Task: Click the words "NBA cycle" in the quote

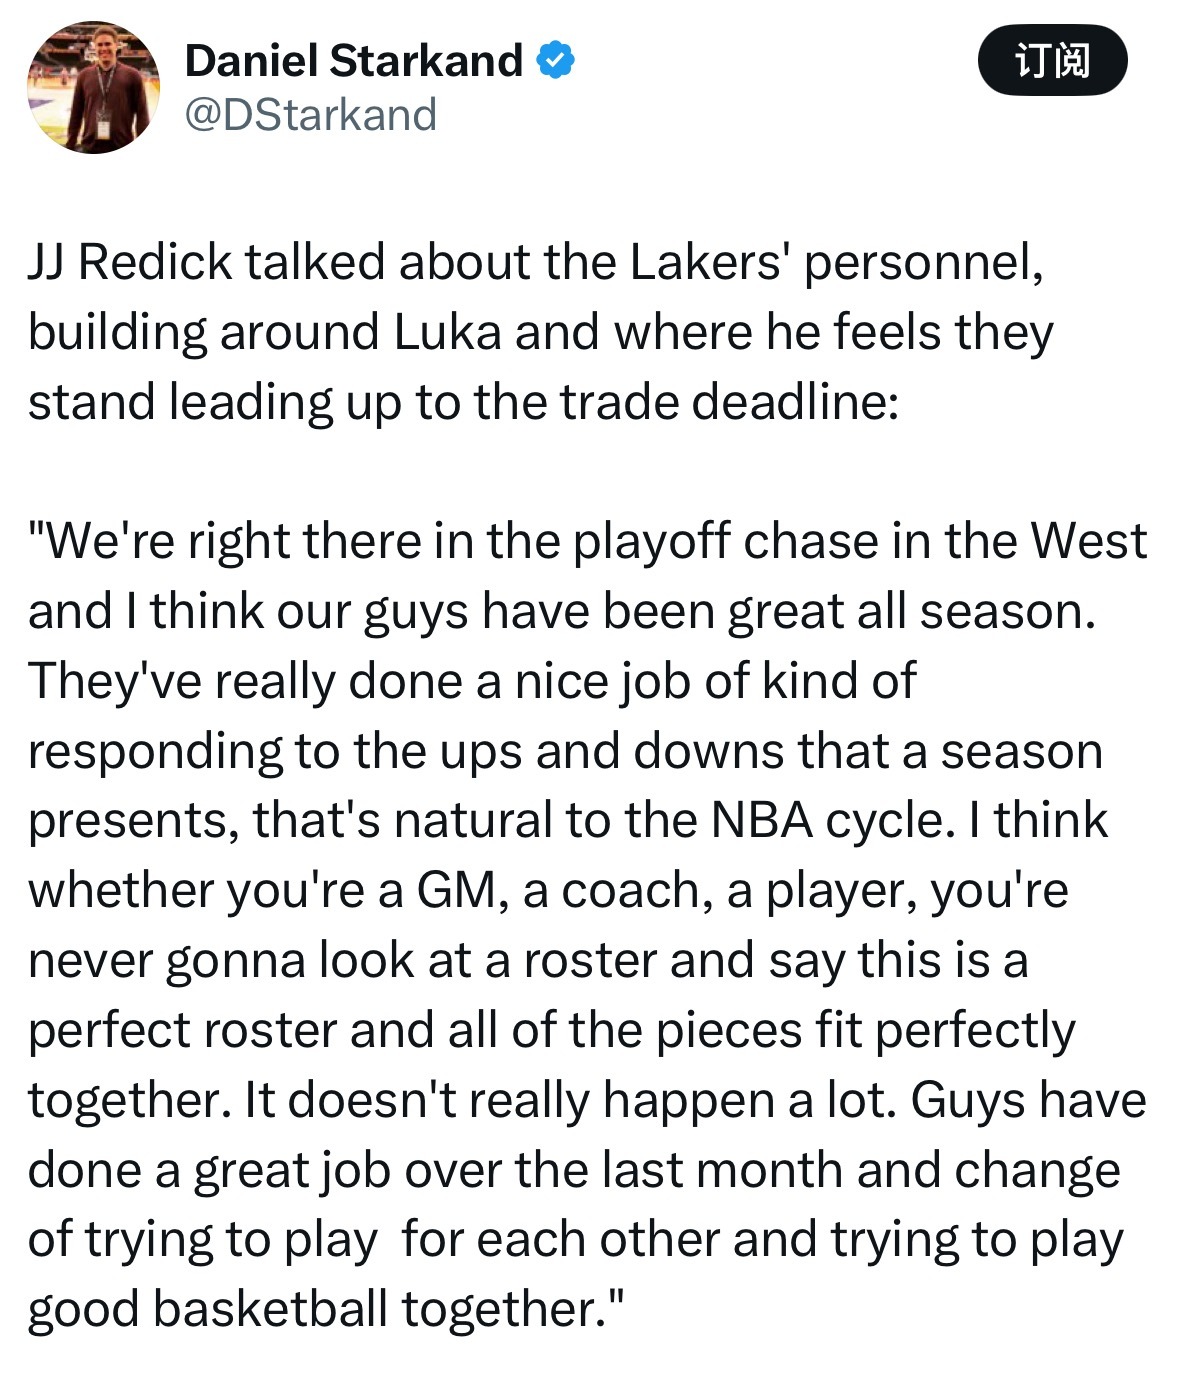Action: [x=826, y=820]
